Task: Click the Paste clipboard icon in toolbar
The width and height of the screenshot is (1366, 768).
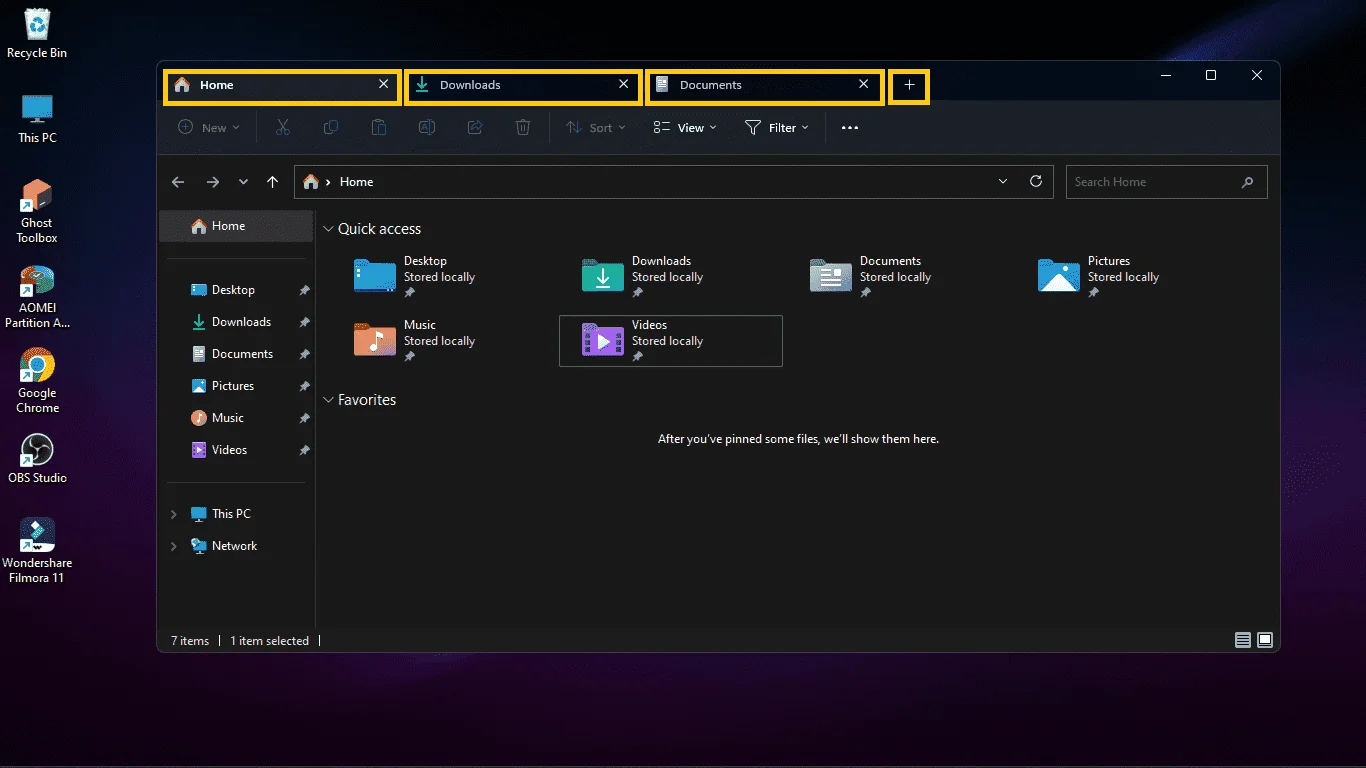Action: [x=379, y=128]
